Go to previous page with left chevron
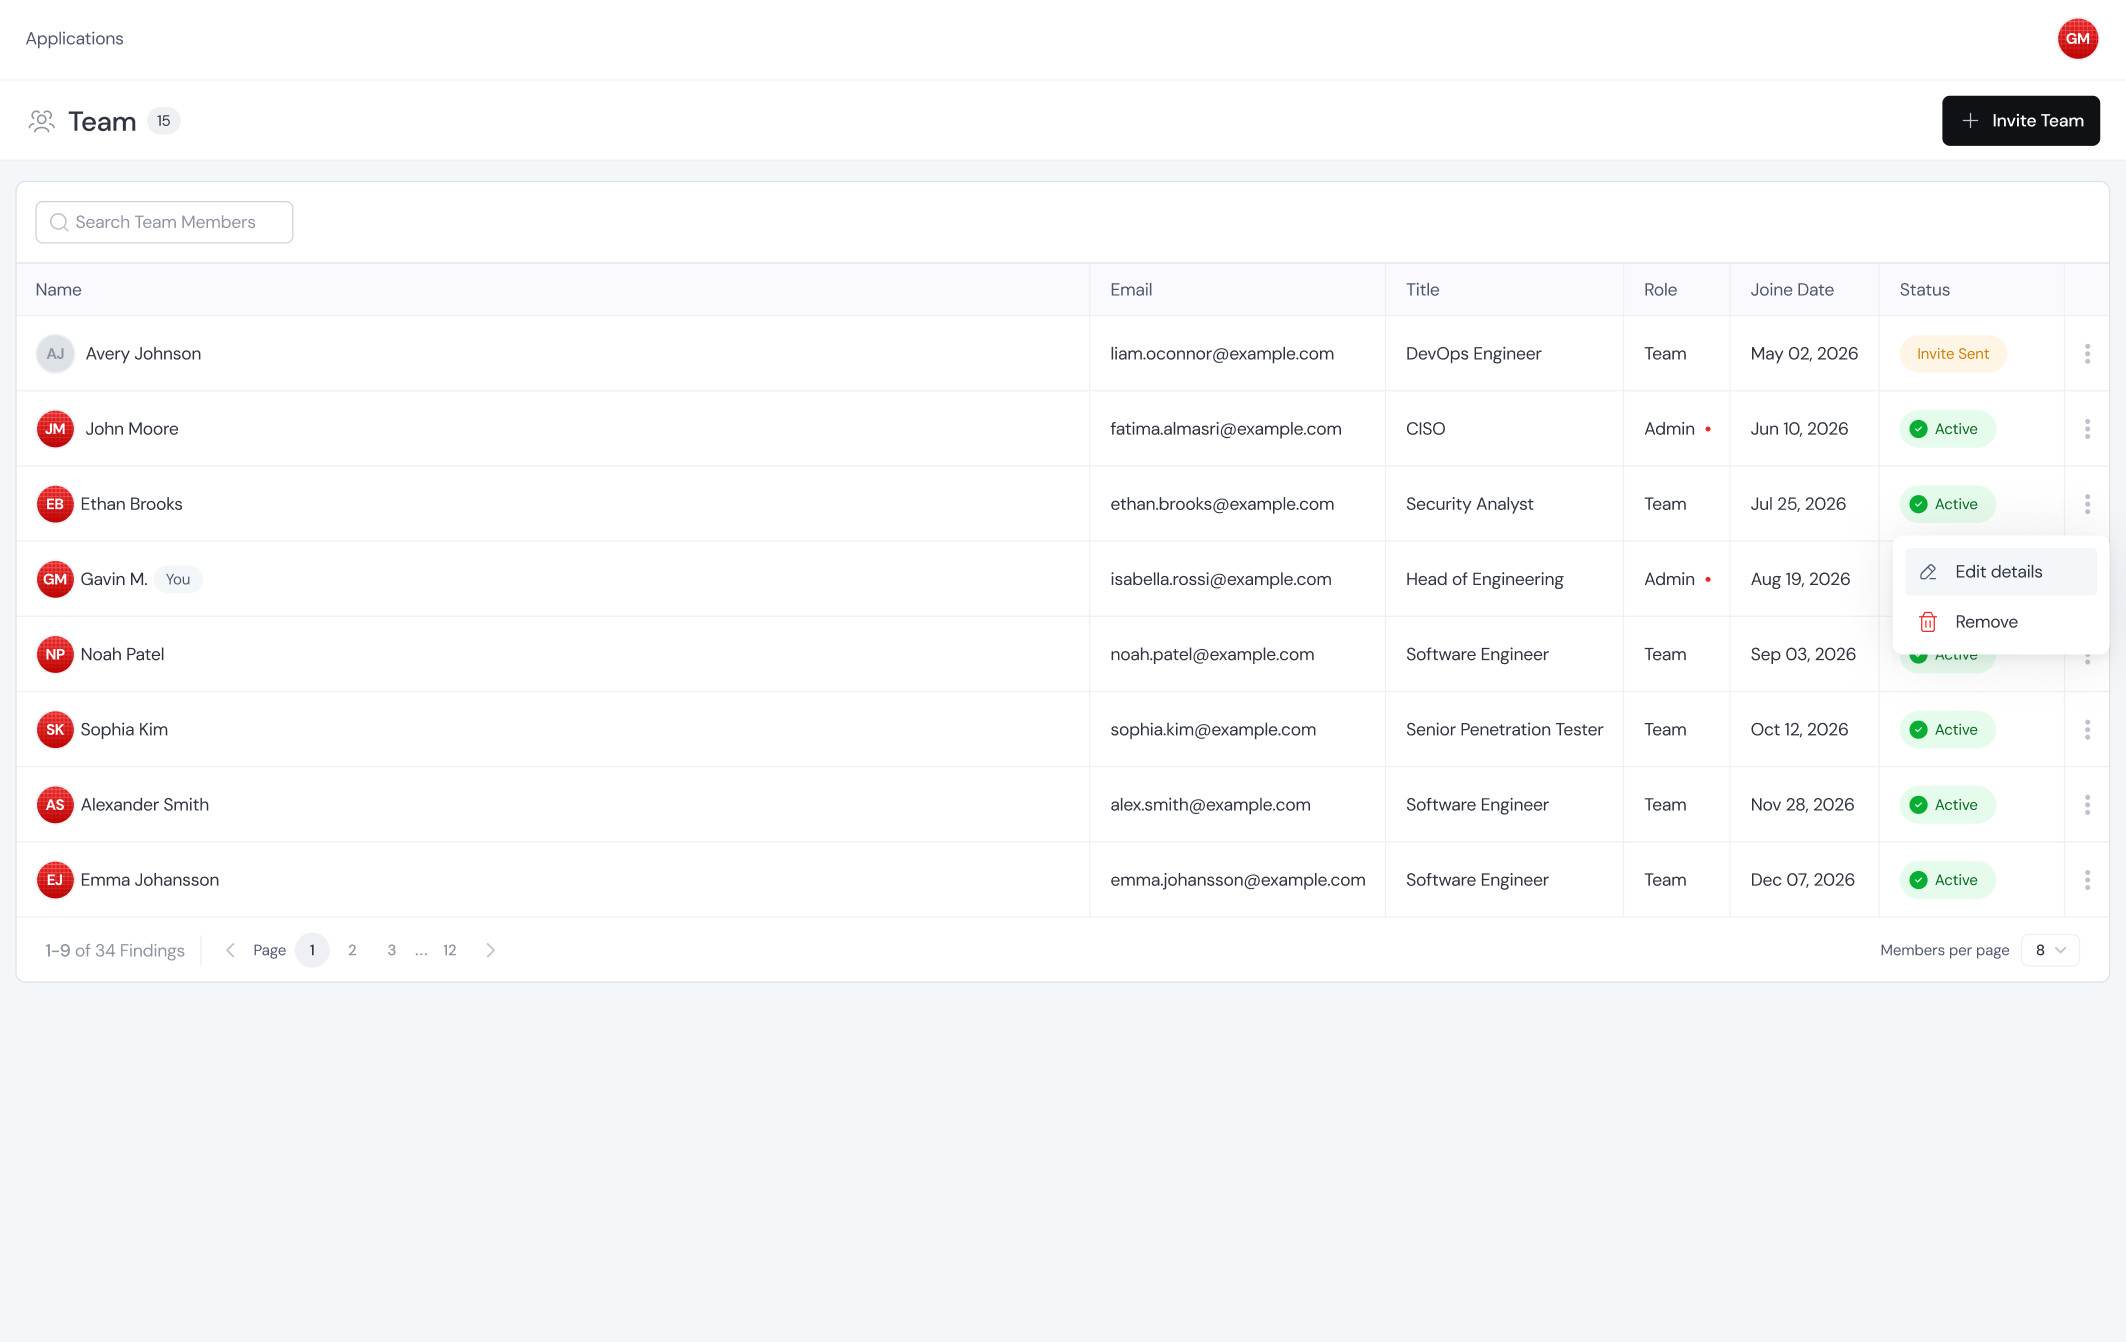This screenshot has height=1342, width=2126. [x=230, y=950]
